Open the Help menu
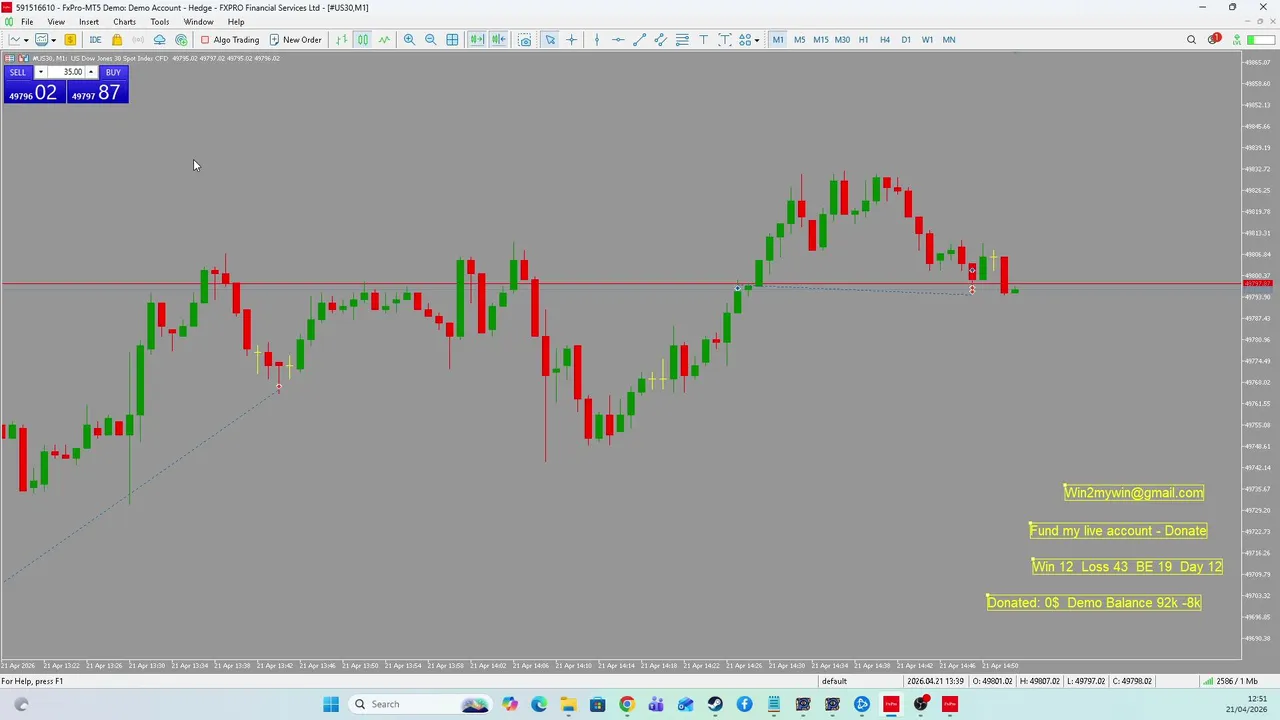1280x720 pixels. 236,22
